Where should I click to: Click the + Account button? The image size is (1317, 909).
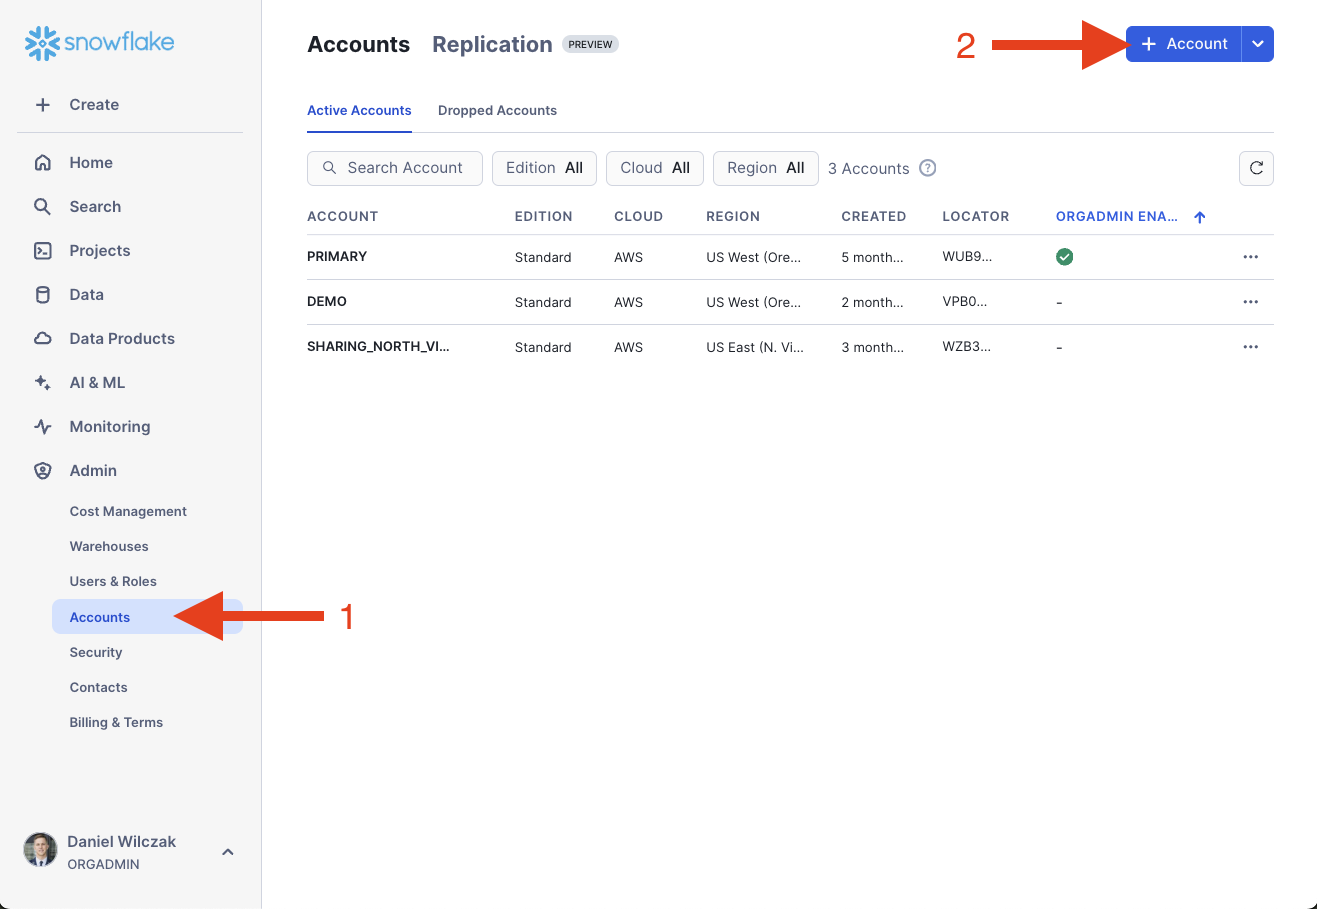[1184, 44]
